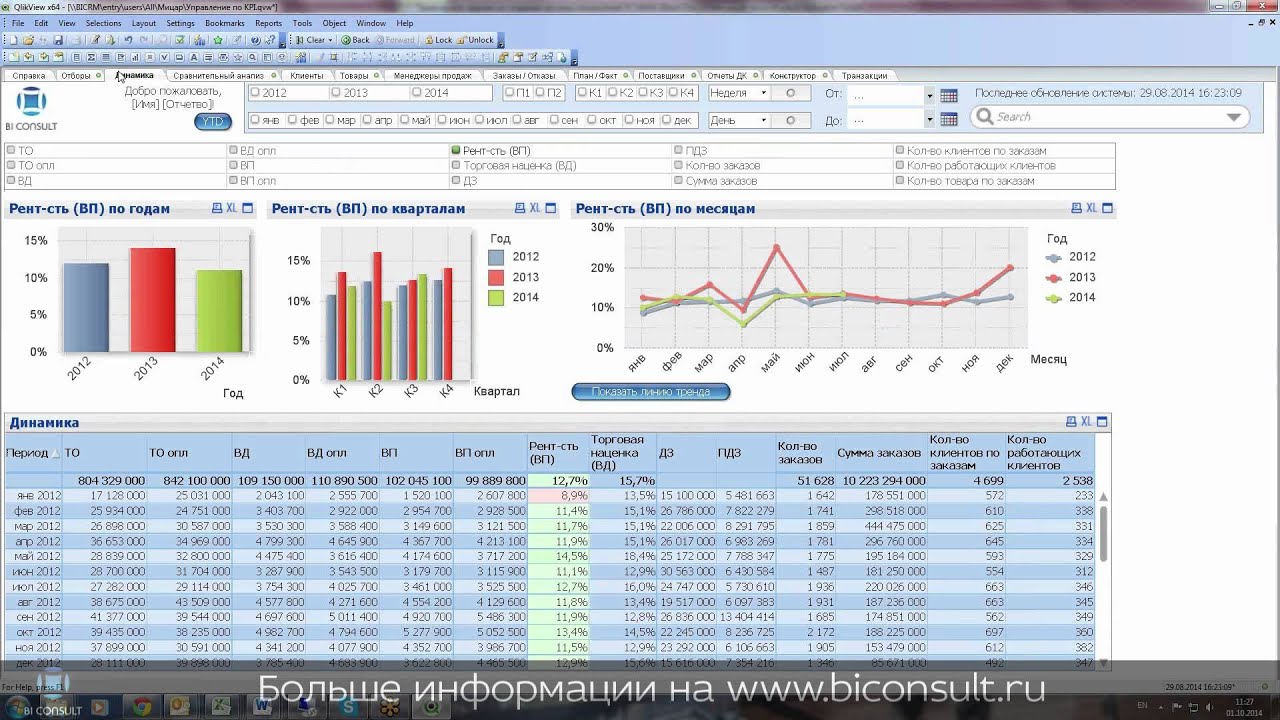This screenshot has height=720, width=1280.
Task: Click the Open folder toolbar icon
Action: coord(28,40)
